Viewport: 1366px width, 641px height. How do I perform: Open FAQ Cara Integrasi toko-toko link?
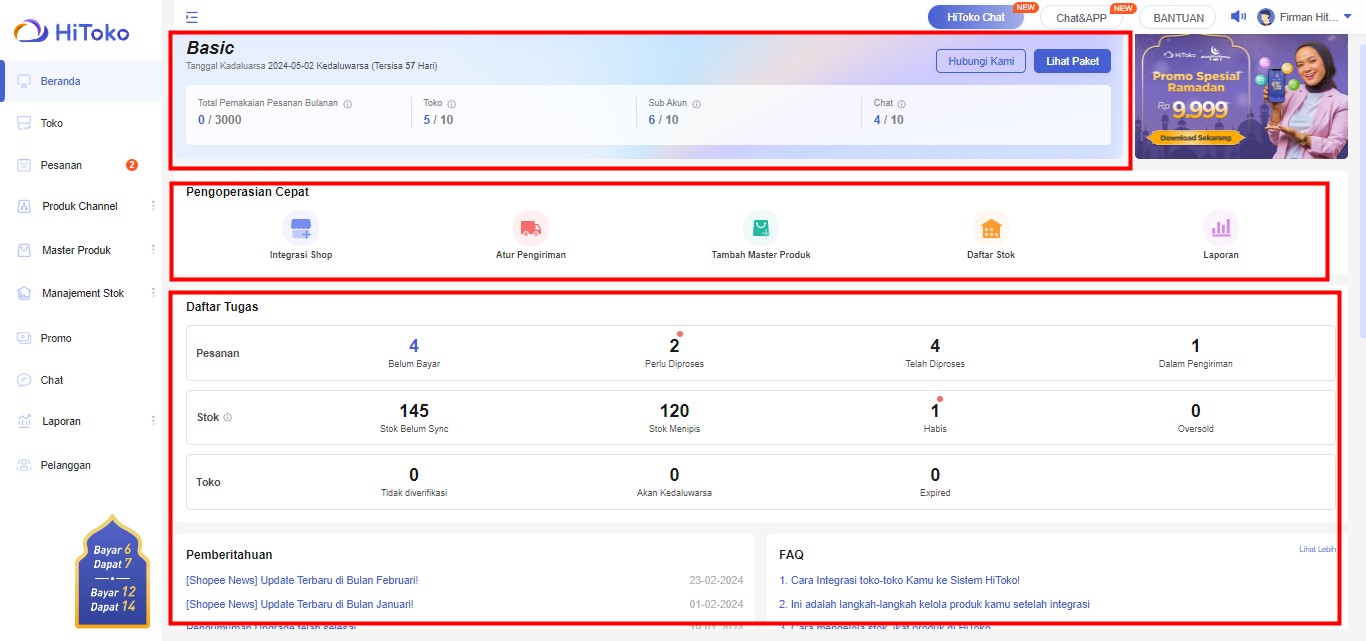[899, 580]
